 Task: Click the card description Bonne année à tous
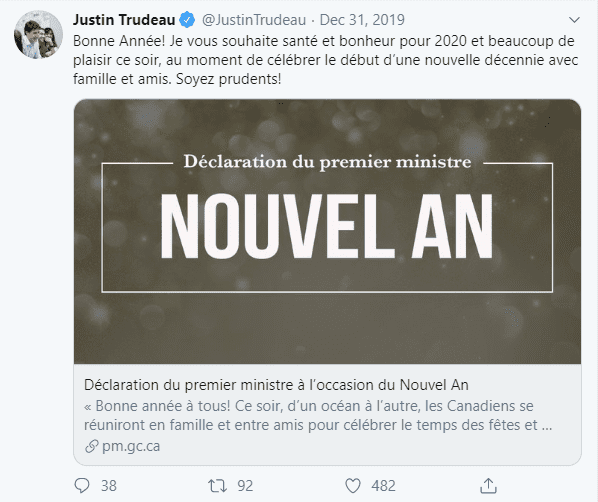[x=318, y=415]
